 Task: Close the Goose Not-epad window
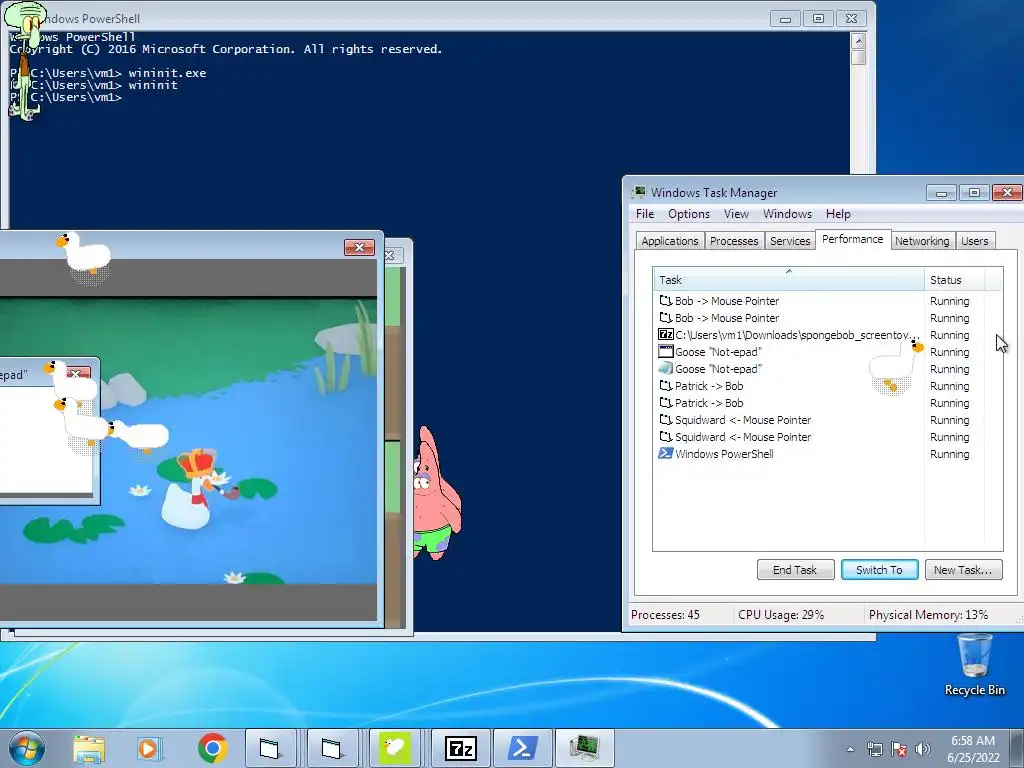77,373
